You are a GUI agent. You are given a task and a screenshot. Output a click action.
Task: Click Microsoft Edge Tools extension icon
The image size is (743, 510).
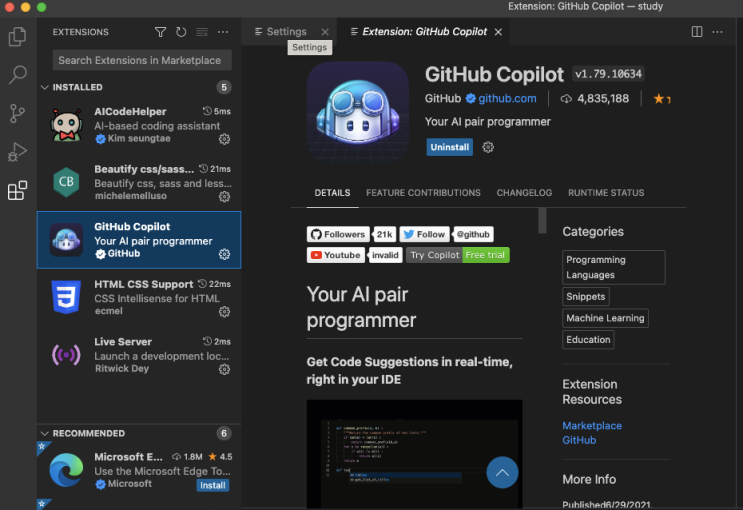click(66, 470)
